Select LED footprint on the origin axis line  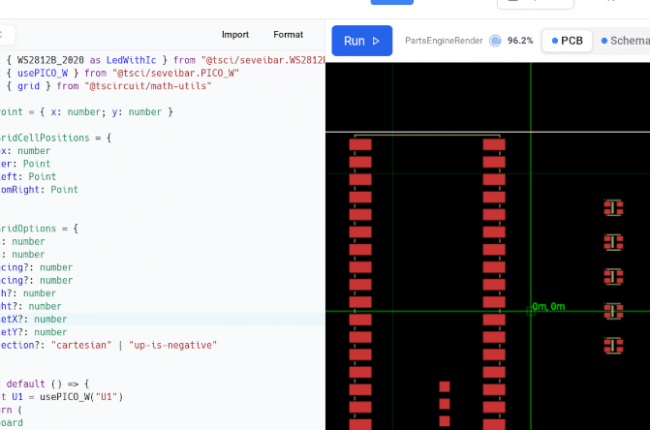pyautogui.click(x=613, y=311)
